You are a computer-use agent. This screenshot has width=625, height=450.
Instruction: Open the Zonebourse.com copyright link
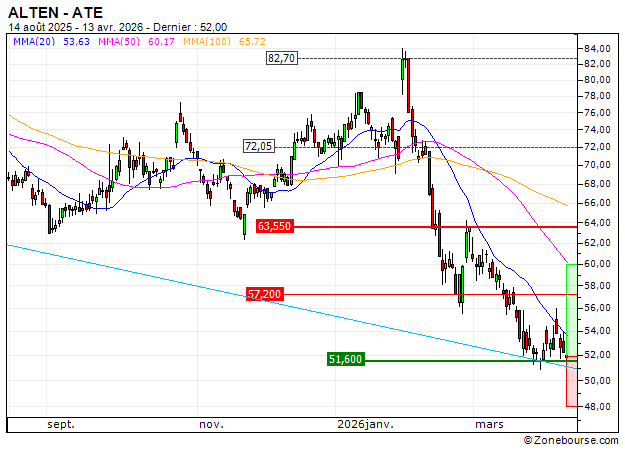tap(571, 440)
